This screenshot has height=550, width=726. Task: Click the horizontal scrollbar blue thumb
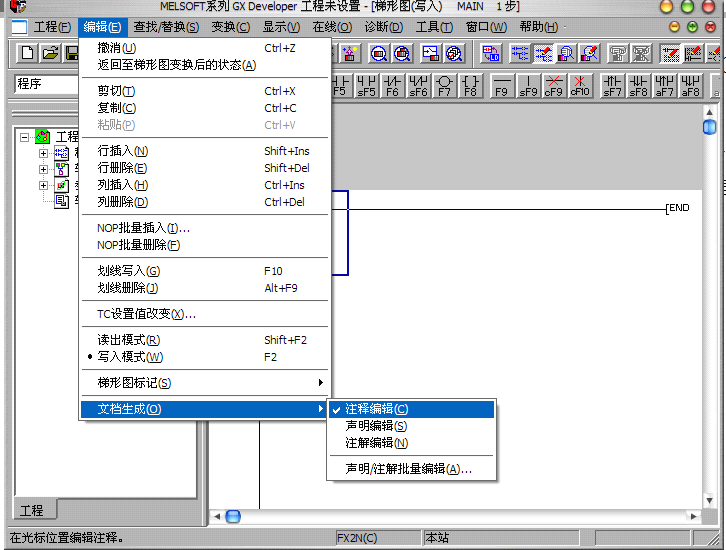click(233, 516)
